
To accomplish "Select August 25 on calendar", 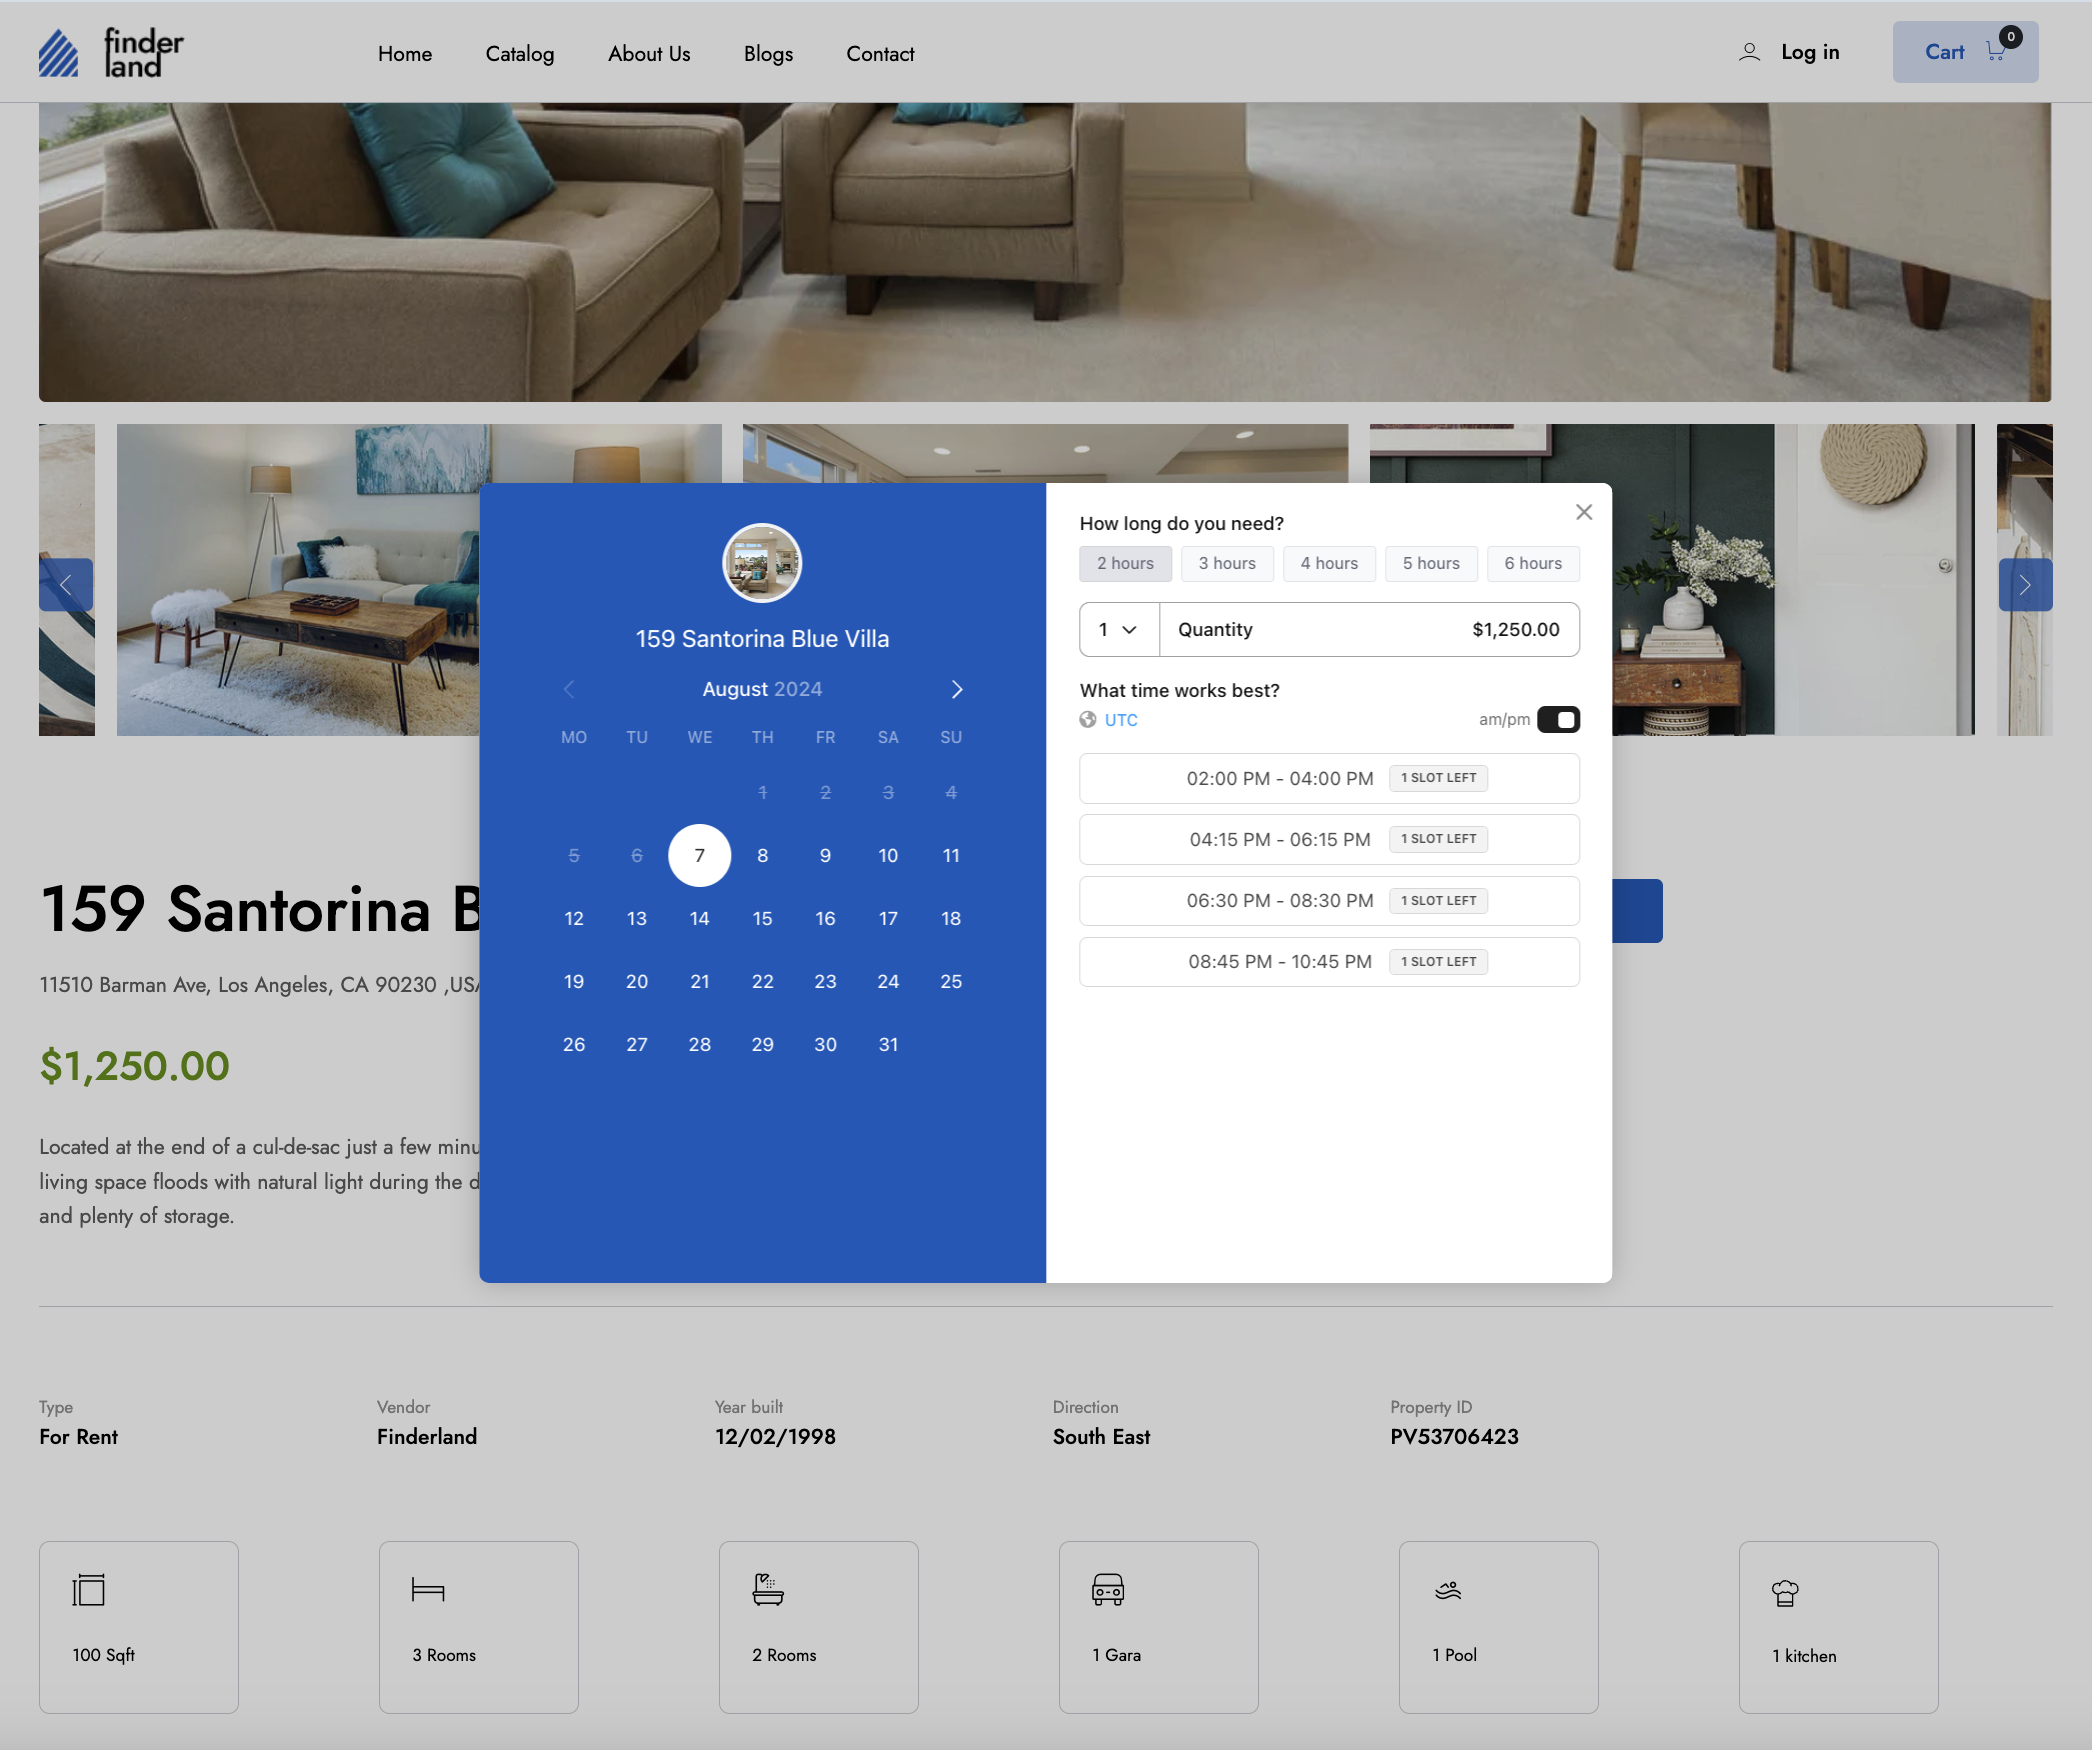I will [951, 981].
